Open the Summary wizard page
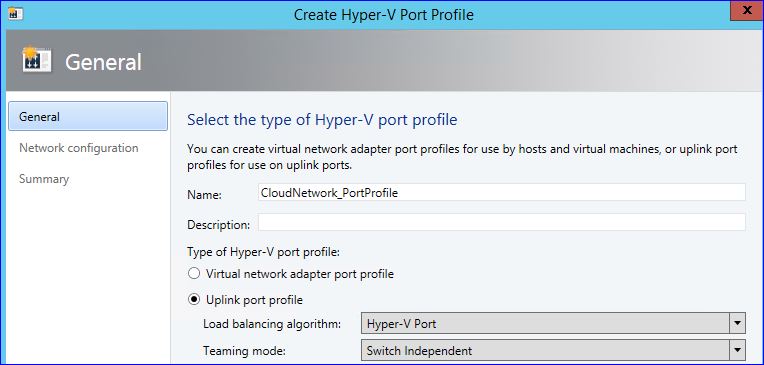The height and width of the screenshot is (365, 764). pos(44,179)
